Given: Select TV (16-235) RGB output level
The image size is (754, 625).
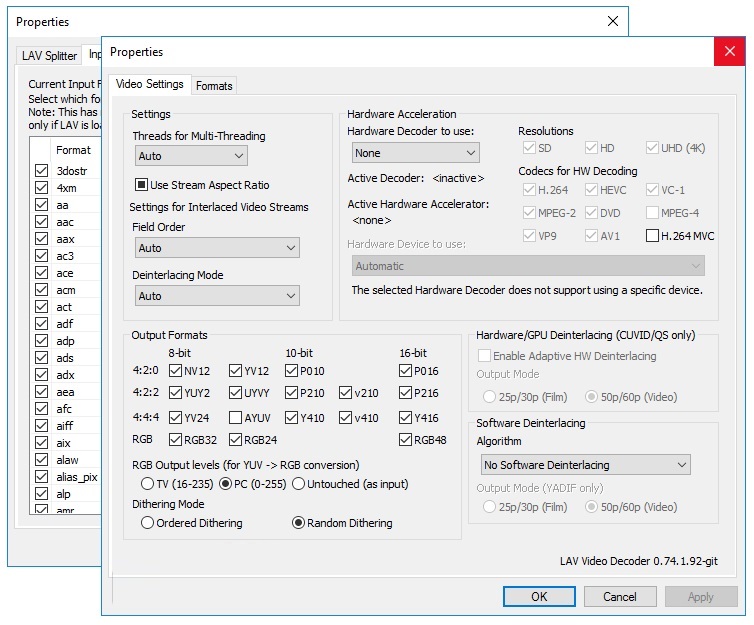Looking at the screenshot, I should pos(147,484).
